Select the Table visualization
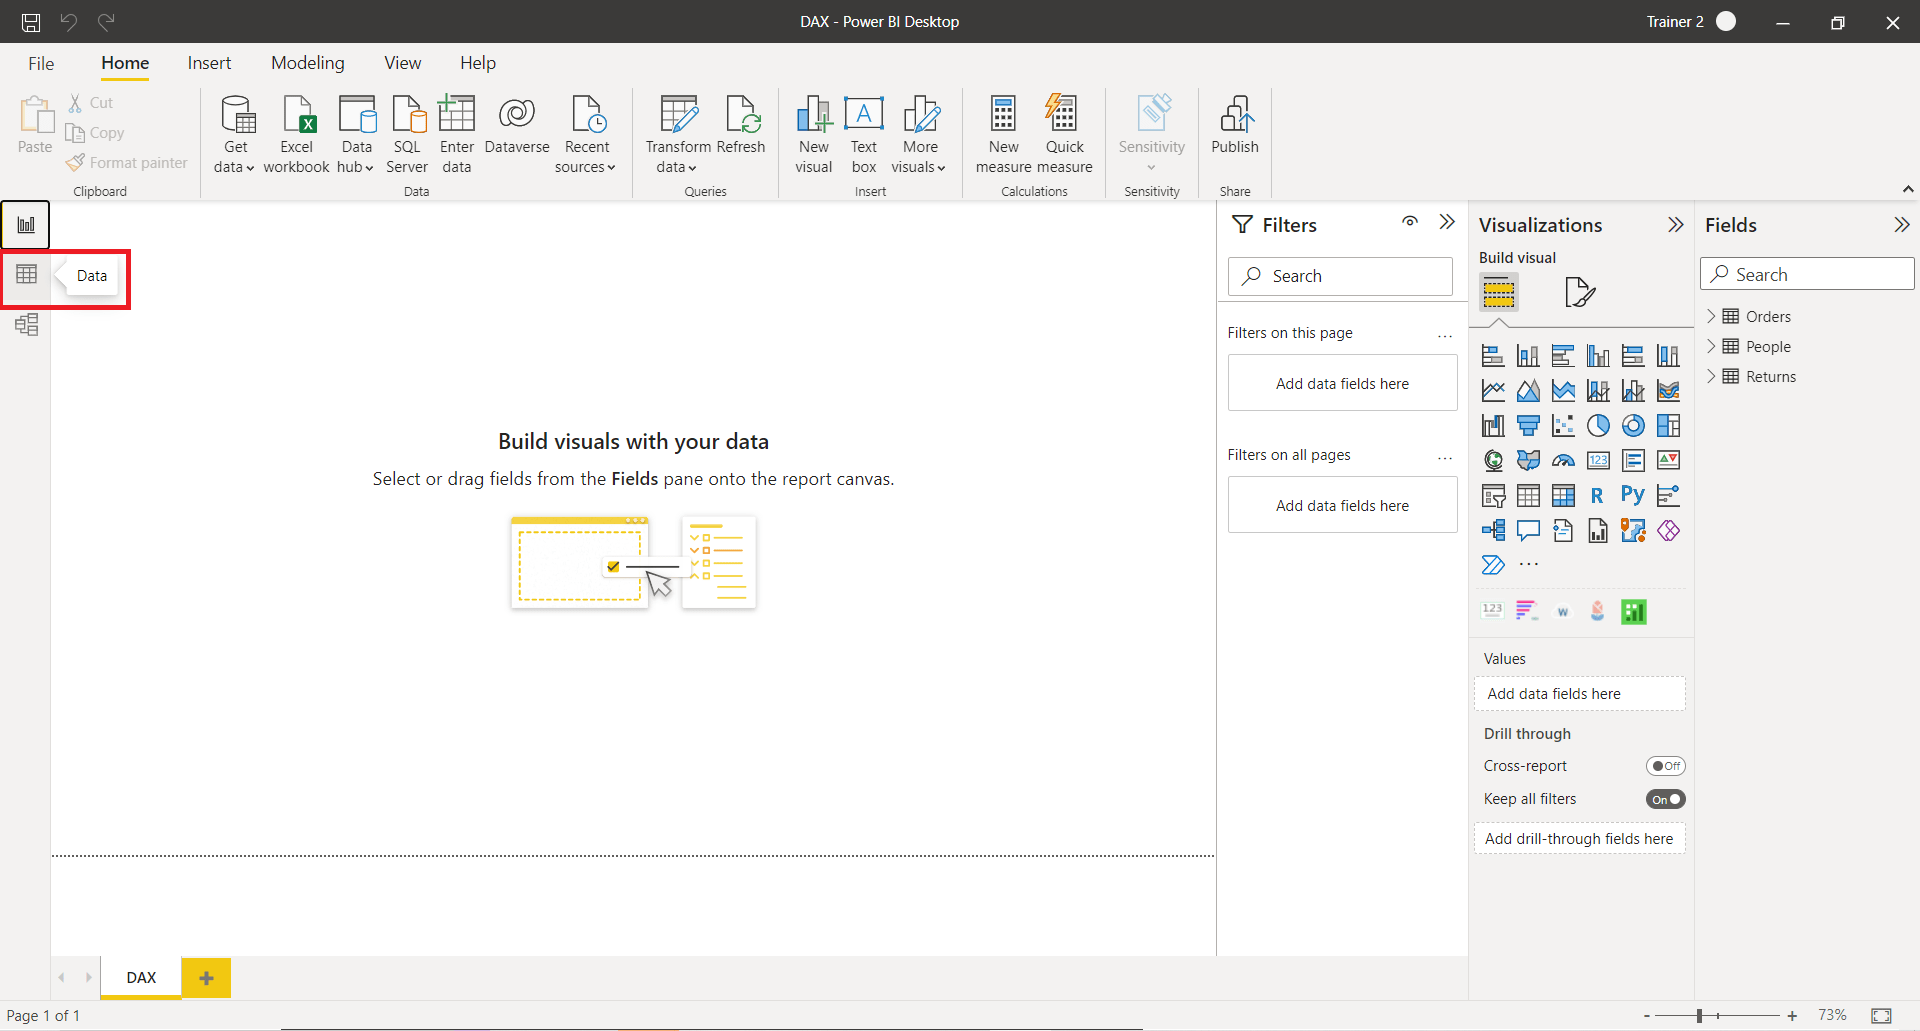Image resolution: width=1920 pixels, height=1031 pixels. coord(1528,495)
